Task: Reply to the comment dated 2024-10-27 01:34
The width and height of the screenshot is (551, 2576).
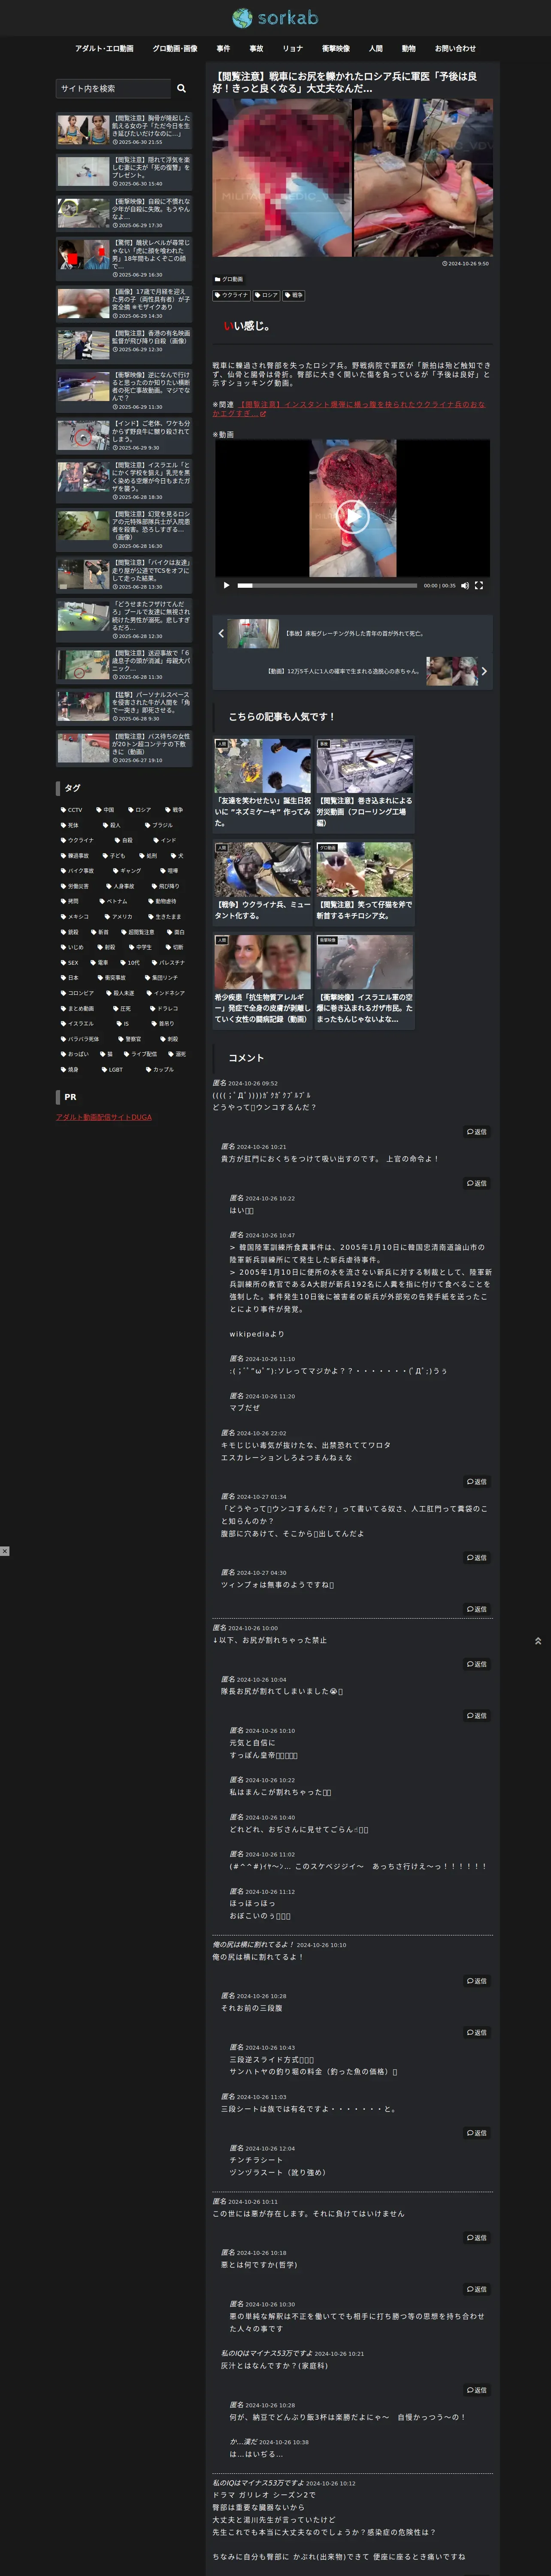Action: pyautogui.click(x=477, y=1558)
